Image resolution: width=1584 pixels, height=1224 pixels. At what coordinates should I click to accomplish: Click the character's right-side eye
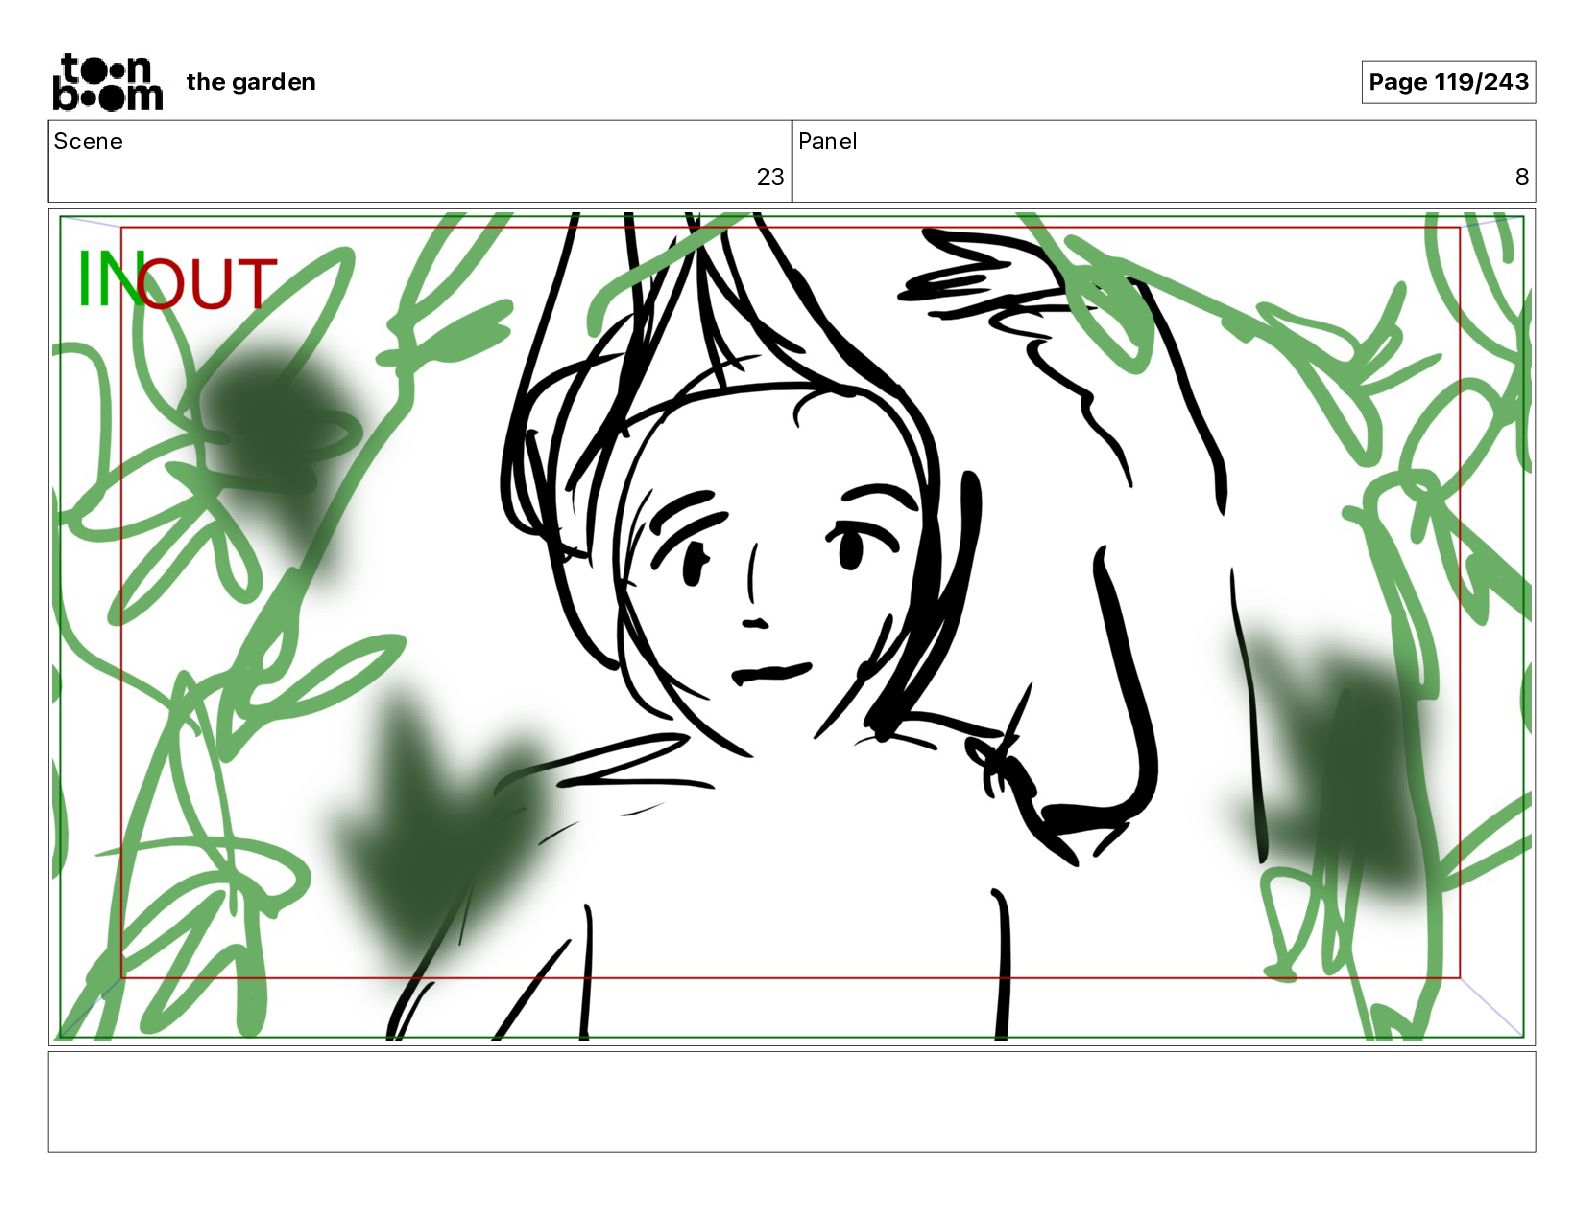tap(850, 547)
